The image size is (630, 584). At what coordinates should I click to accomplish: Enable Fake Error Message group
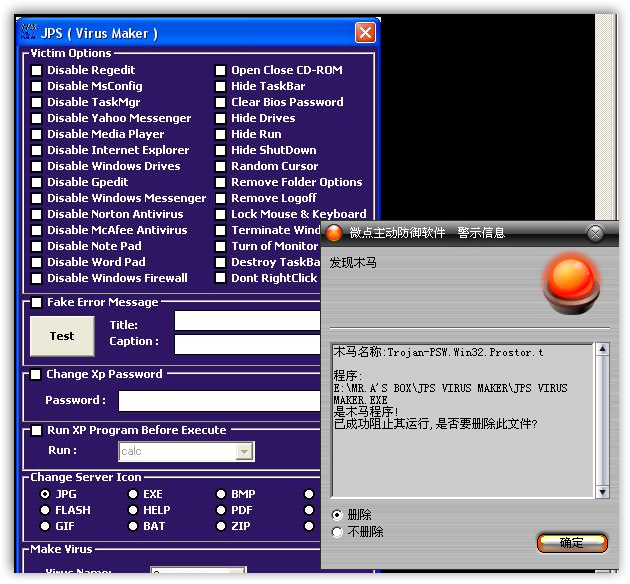37,302
